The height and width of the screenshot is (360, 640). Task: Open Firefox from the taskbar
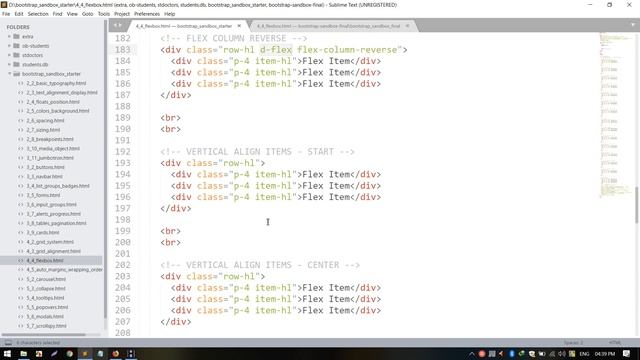click(116, 353)
